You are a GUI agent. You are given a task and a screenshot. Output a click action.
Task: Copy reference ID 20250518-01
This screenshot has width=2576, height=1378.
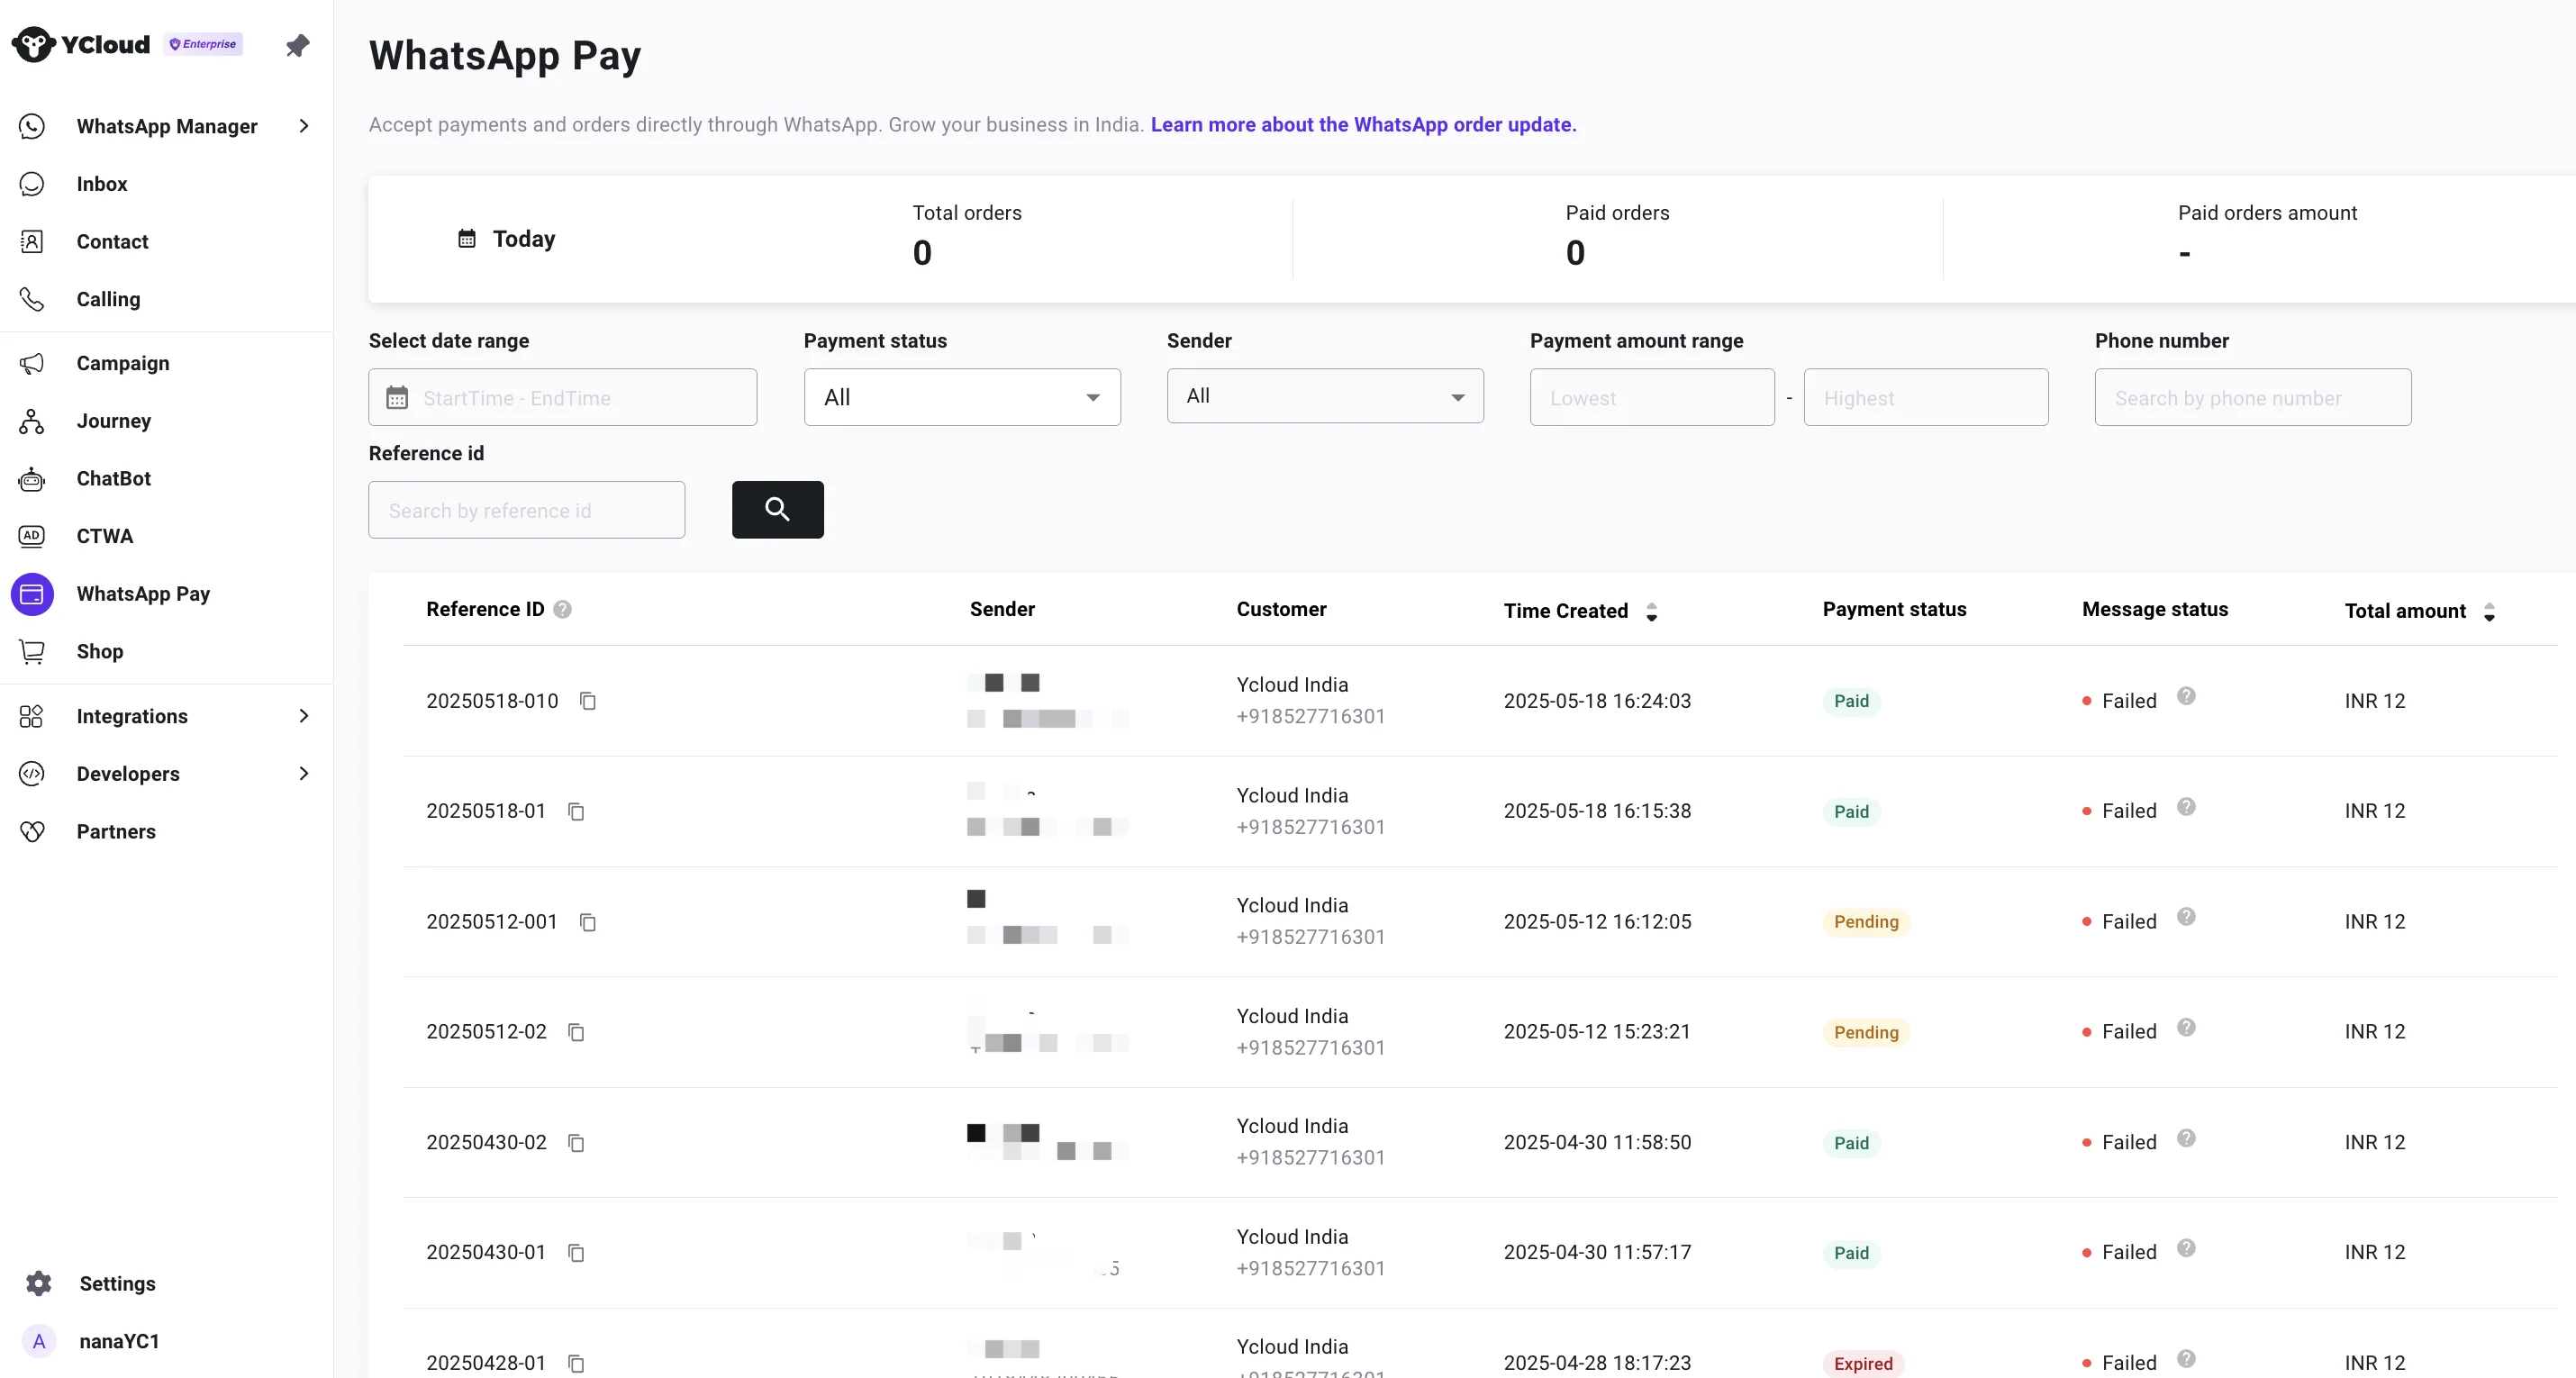[576, 811]
